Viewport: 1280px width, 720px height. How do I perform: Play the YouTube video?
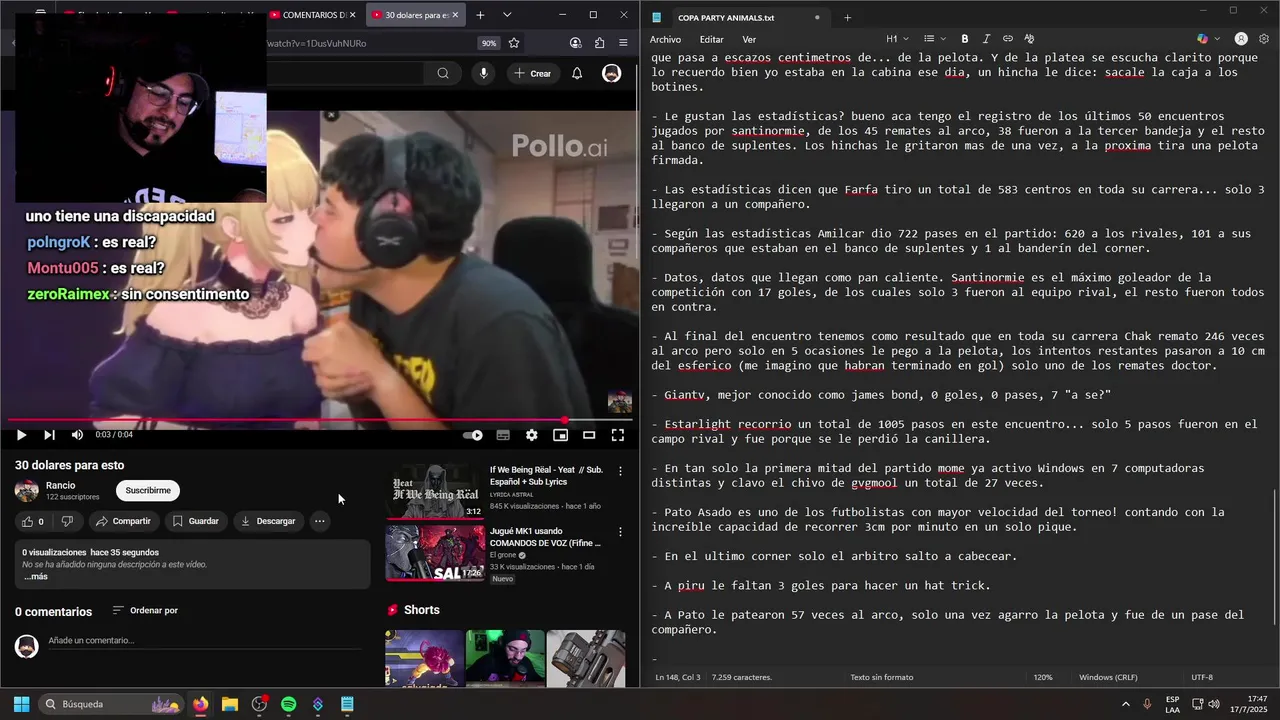21,435
